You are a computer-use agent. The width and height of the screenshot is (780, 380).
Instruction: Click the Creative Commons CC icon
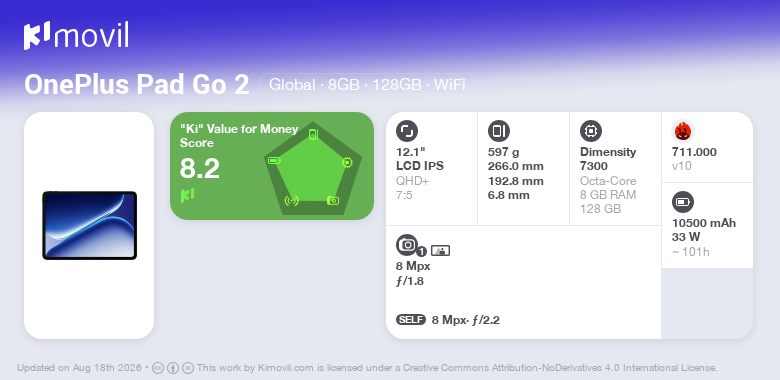pos(158,368)
